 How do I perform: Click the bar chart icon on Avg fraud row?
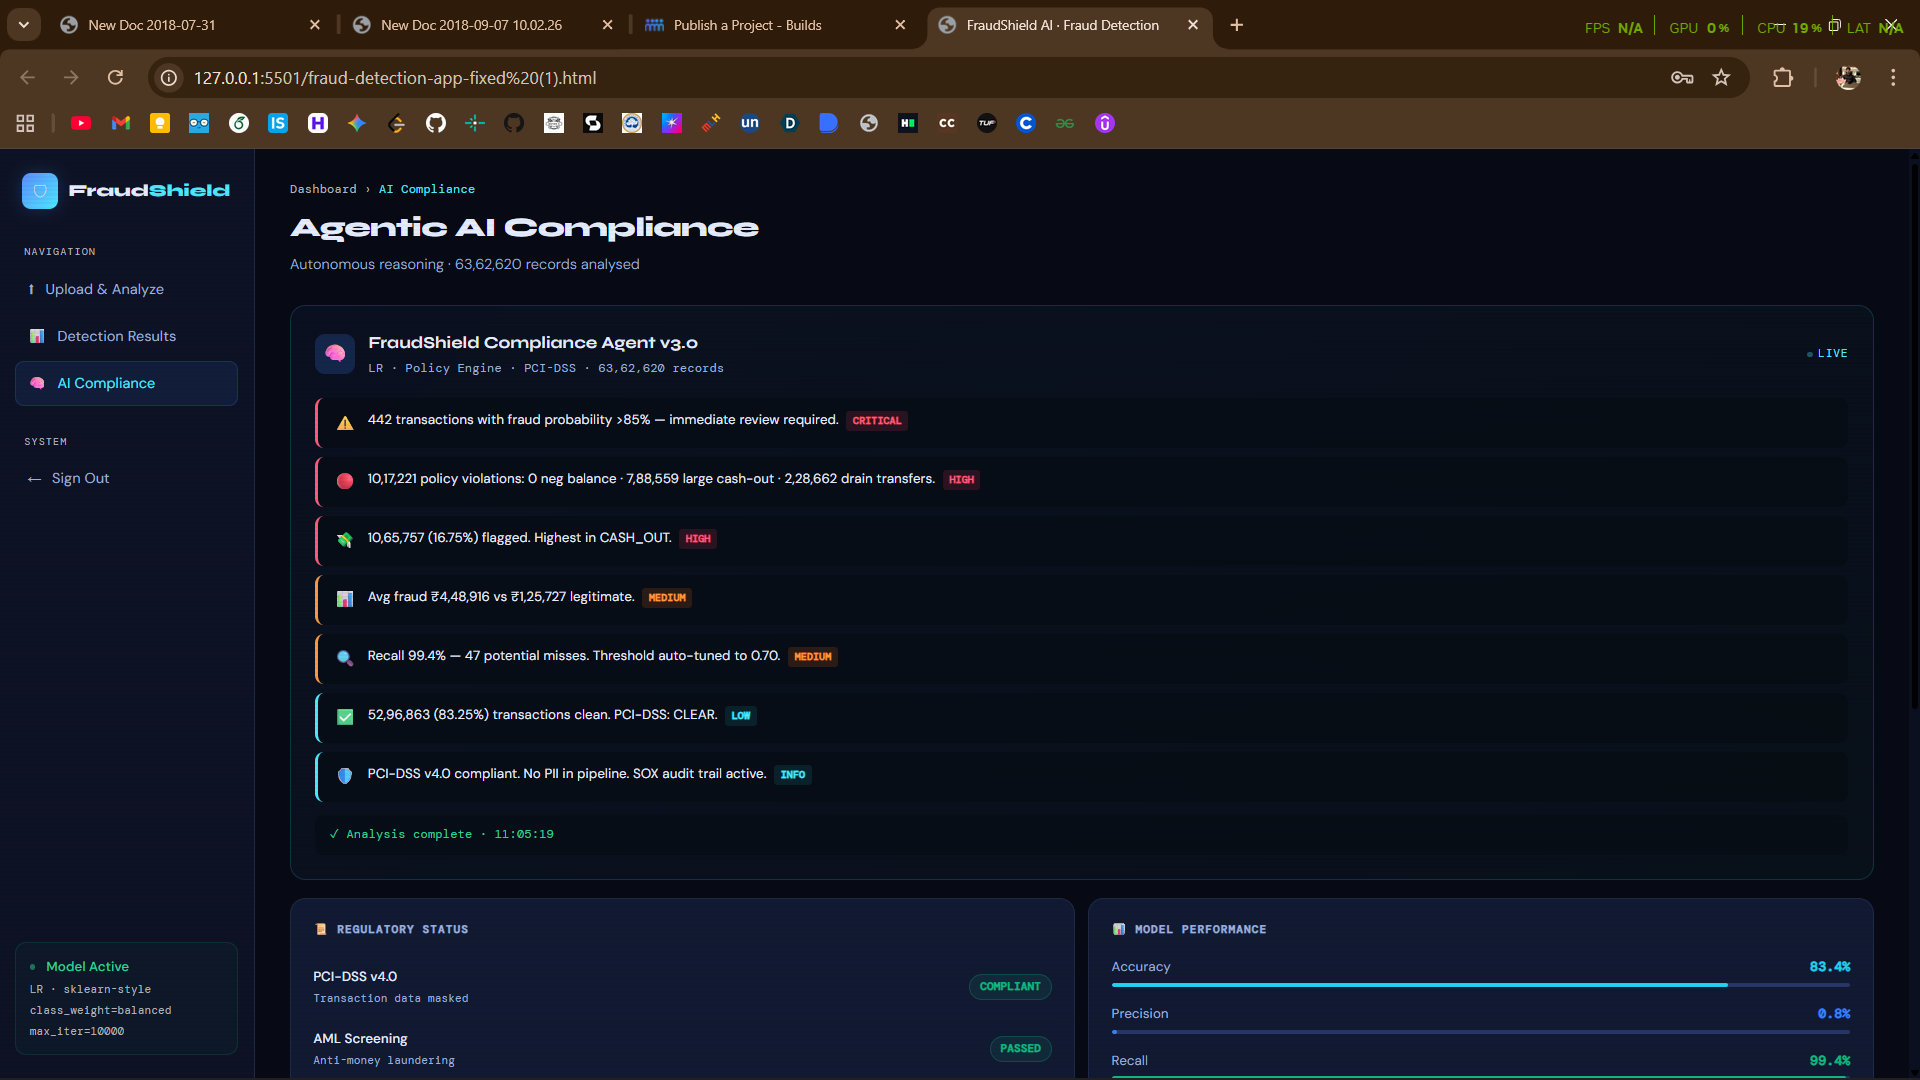(x=345, y=599)
